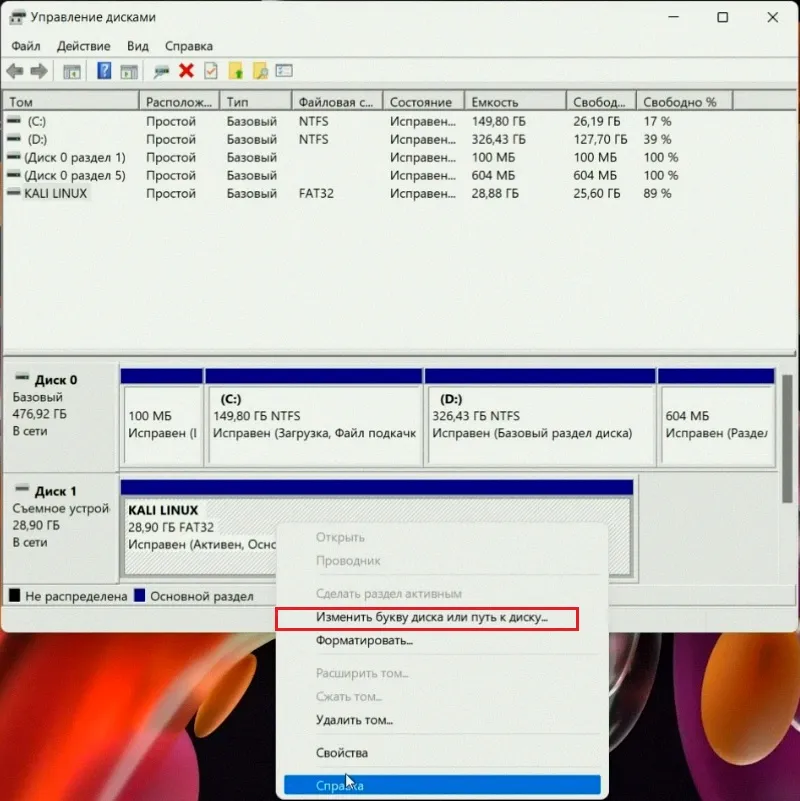Viewport: 800px width, 801px height.
Task: Select highlighted Справка in context menu
Action: tap(442, 785)
